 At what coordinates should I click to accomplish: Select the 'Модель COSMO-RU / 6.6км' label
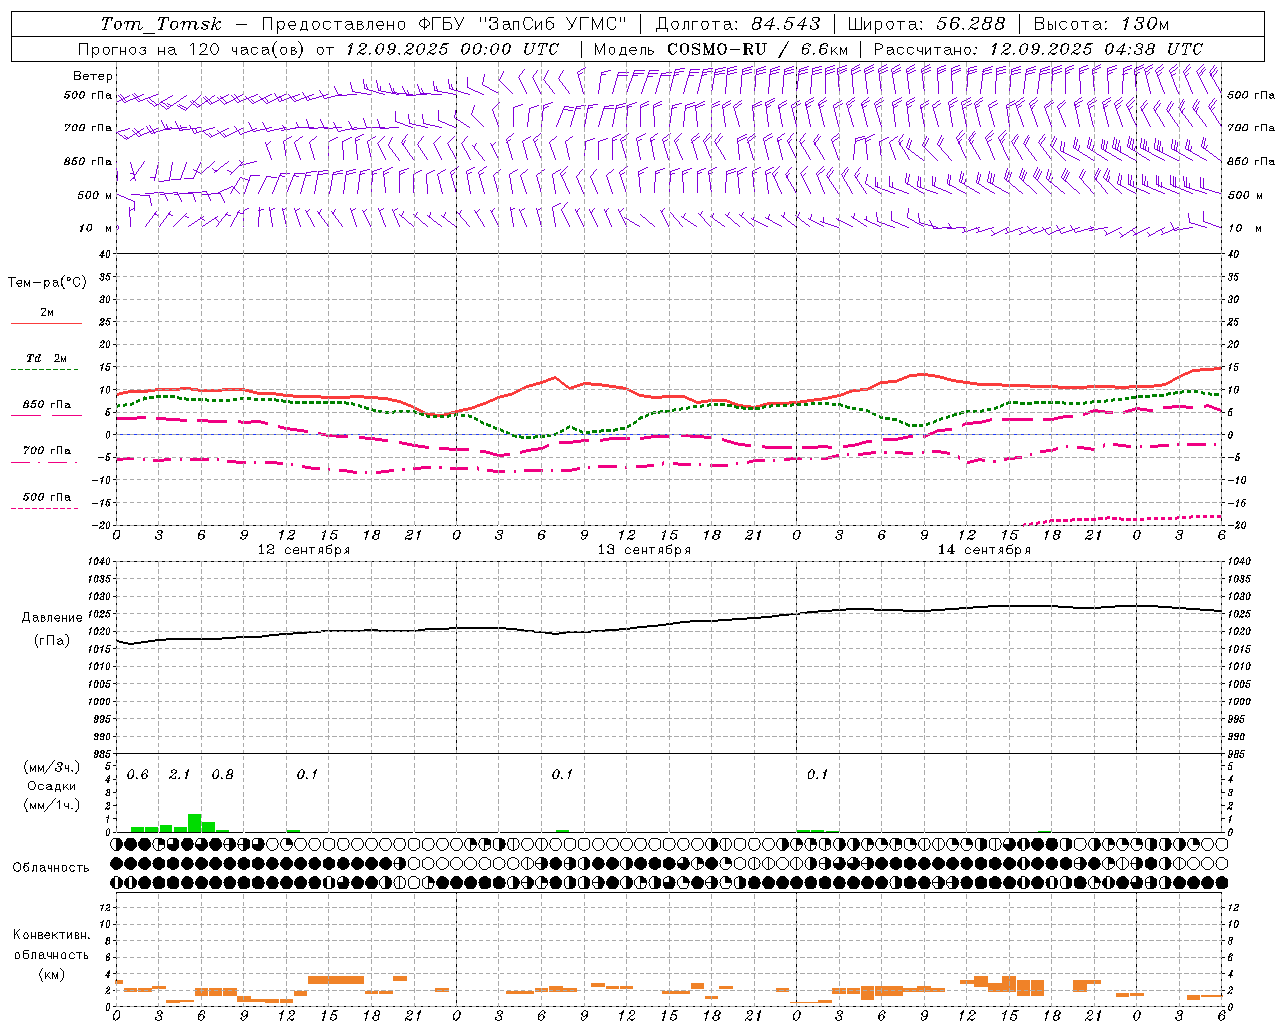click(721, 49)
